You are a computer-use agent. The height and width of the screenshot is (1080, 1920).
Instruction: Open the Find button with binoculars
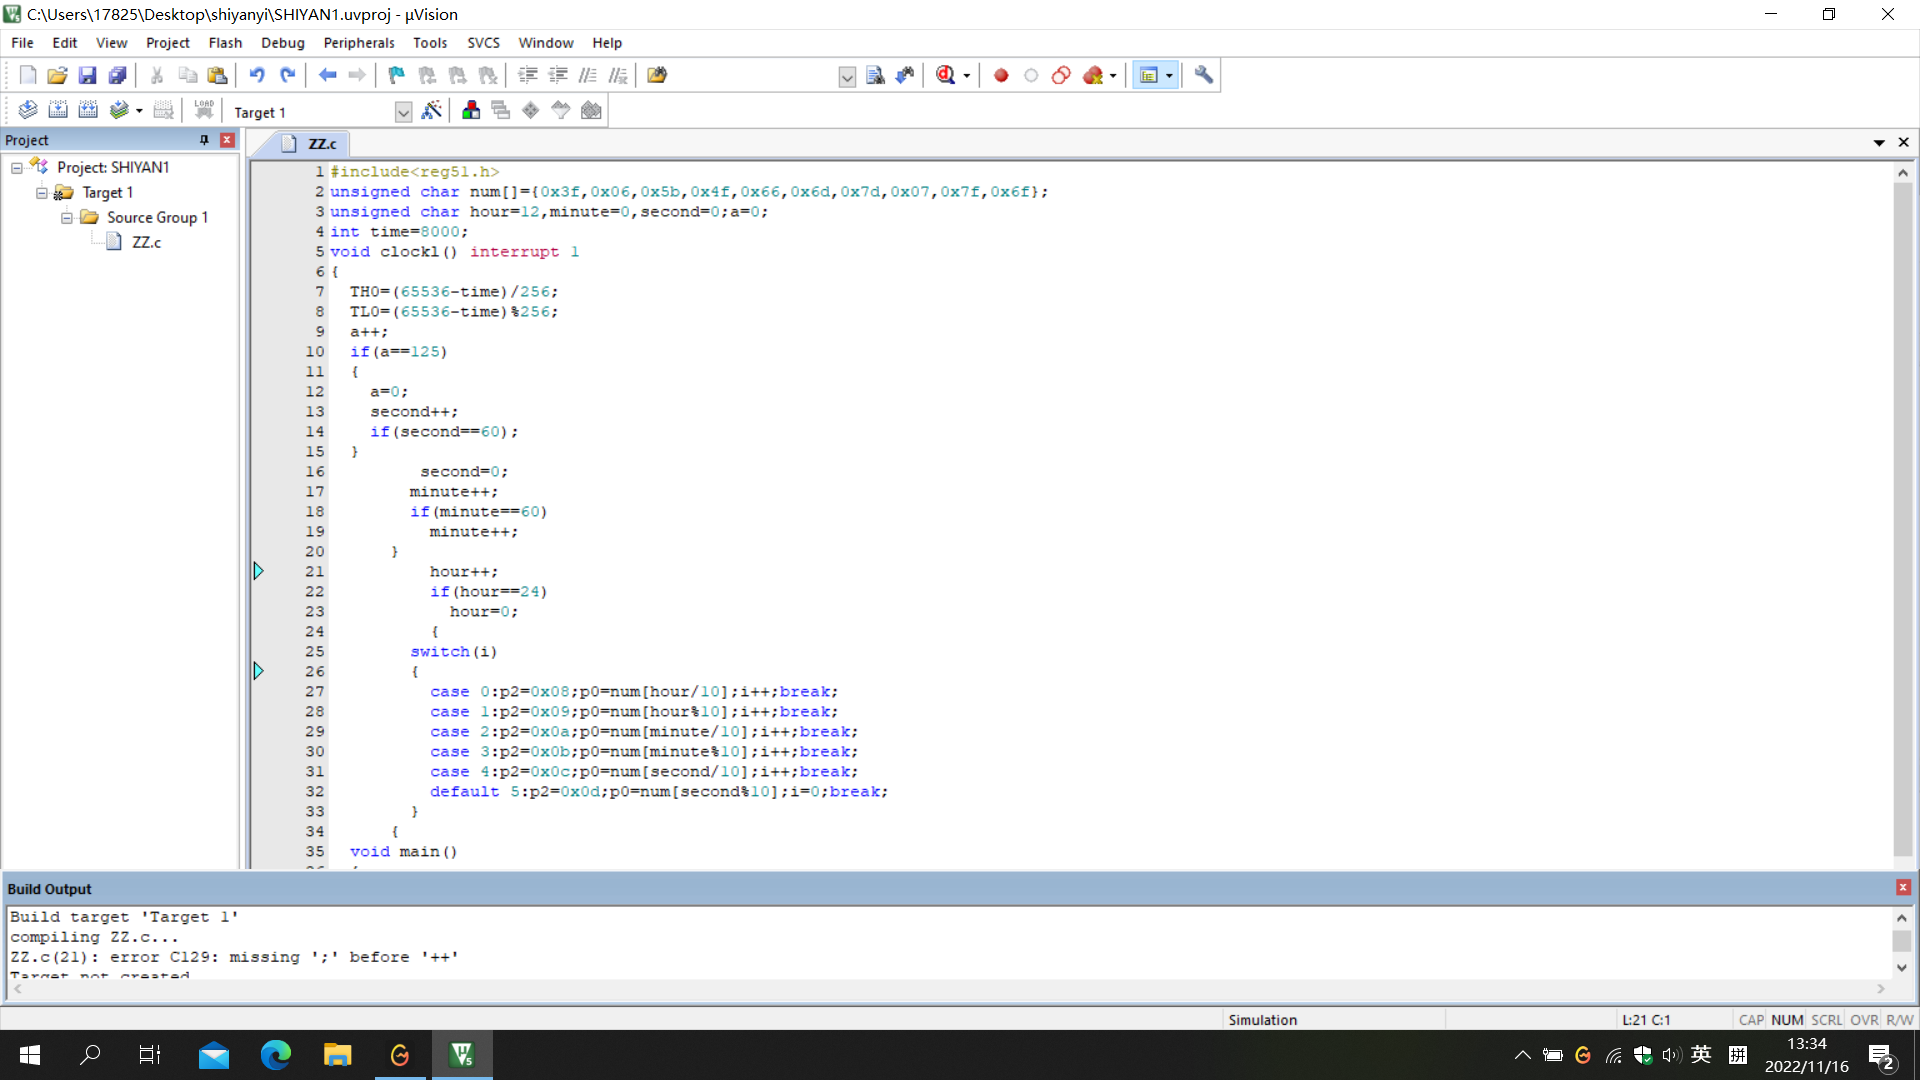[x=875, y=75]
